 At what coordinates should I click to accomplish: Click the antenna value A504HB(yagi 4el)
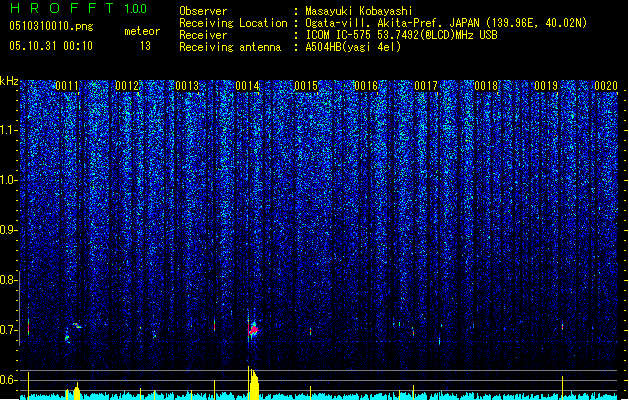coord(353,47)
